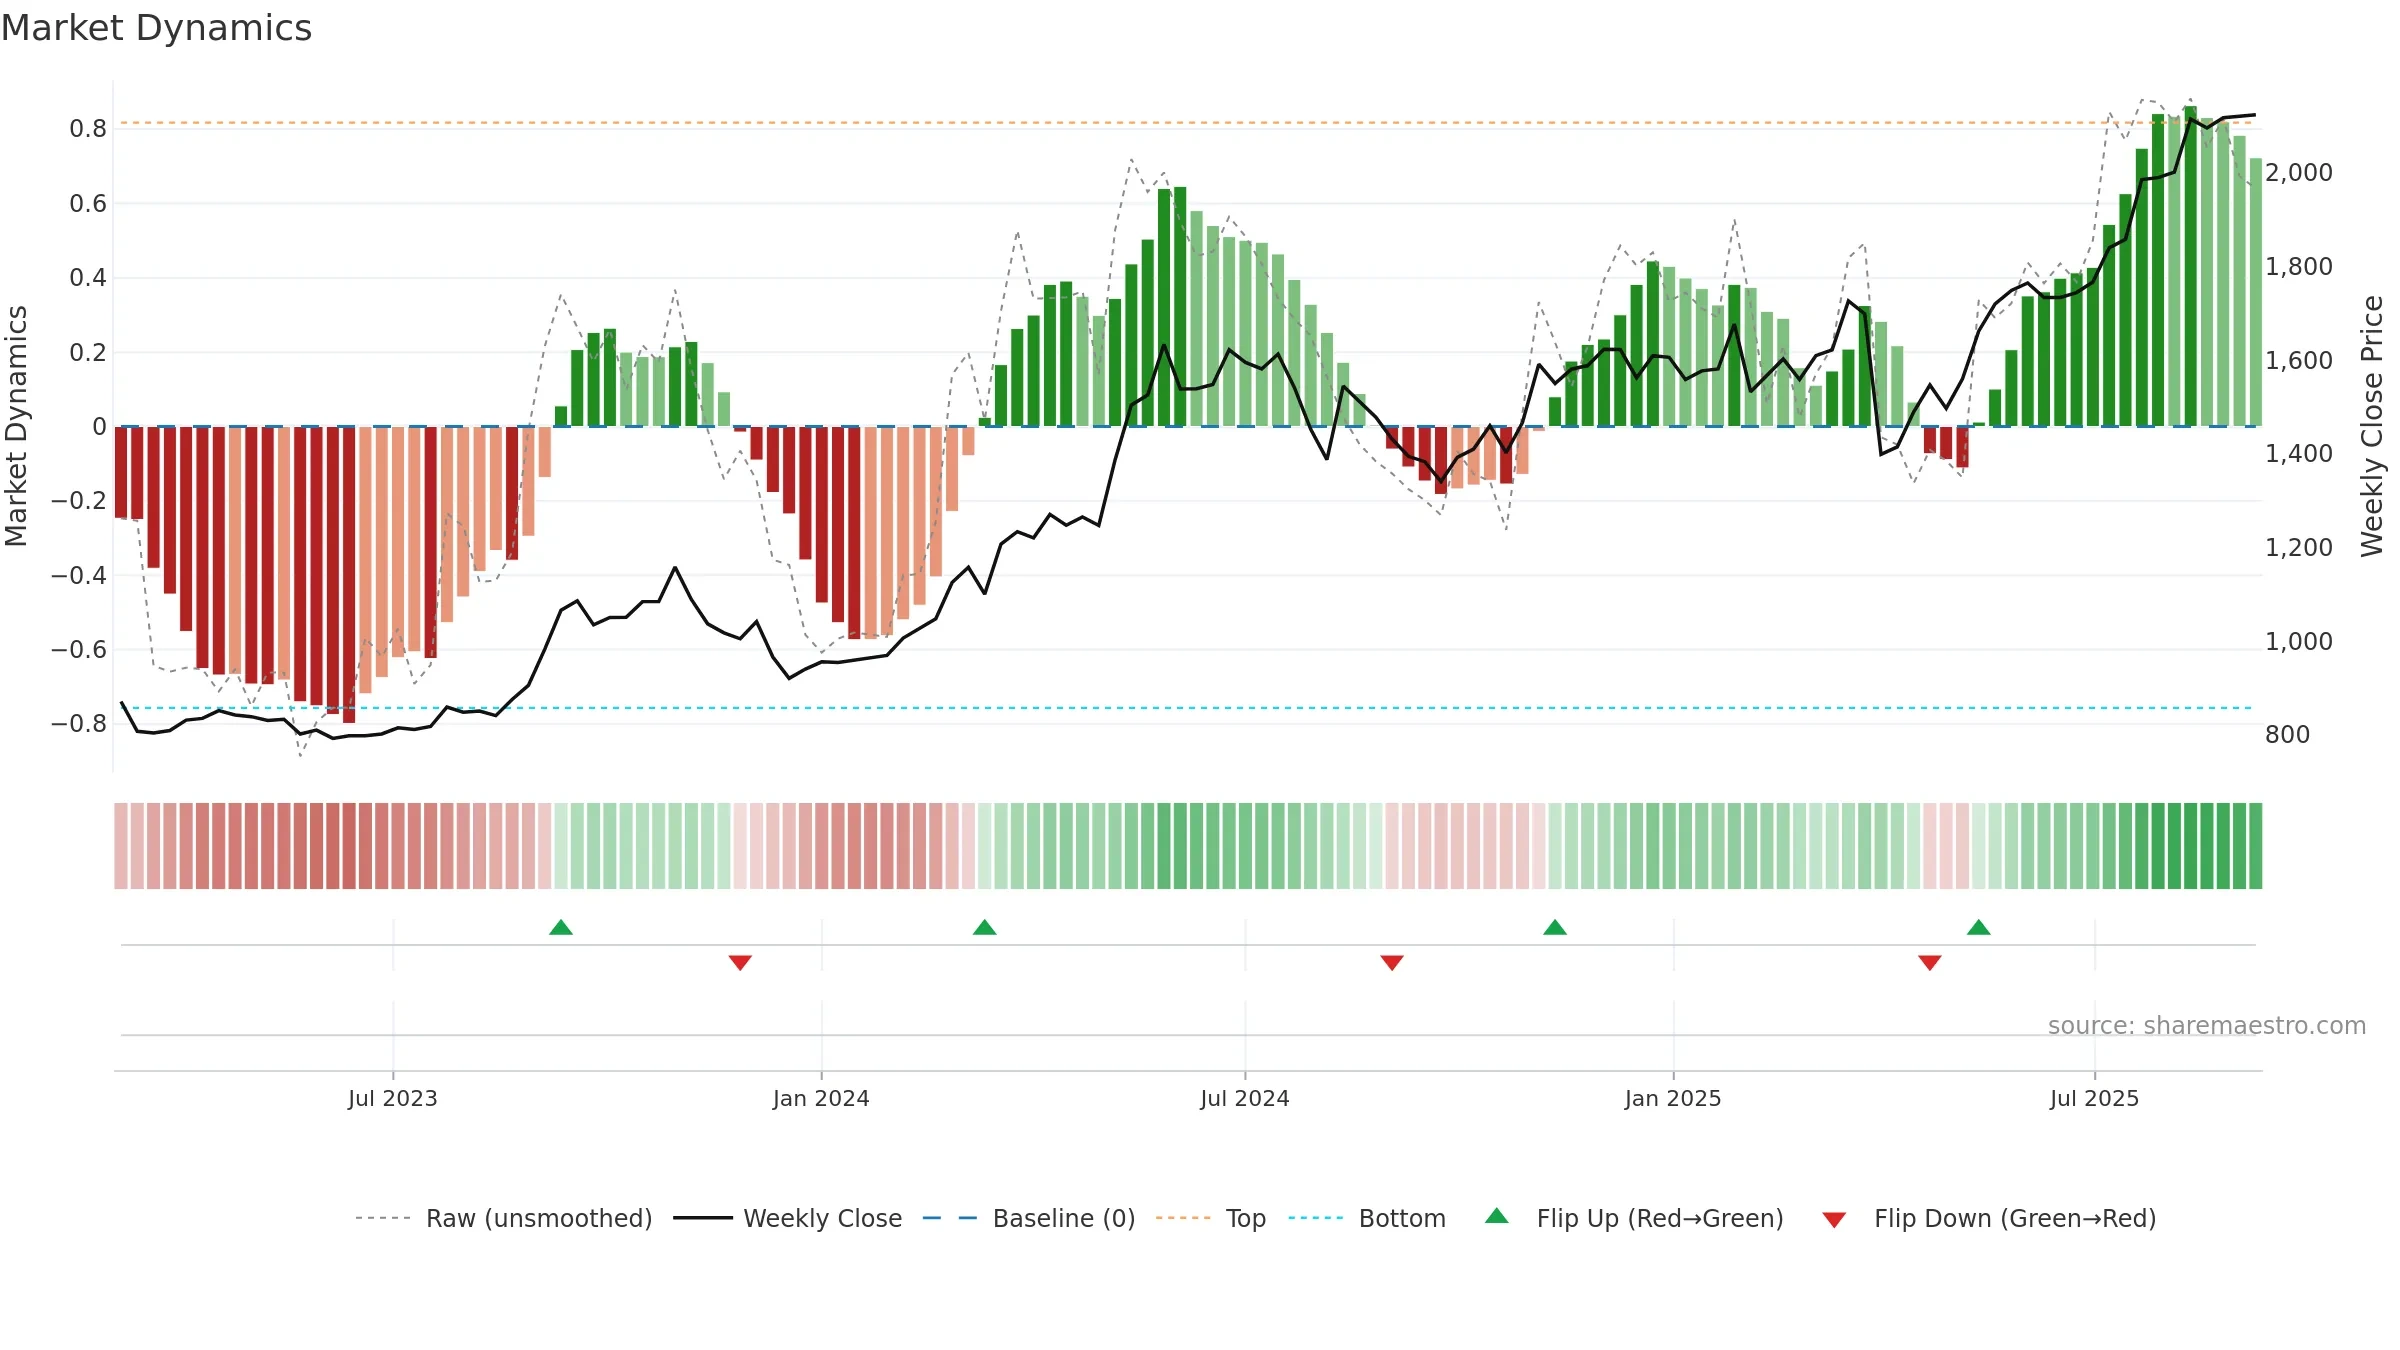Click the red flip-down marker before Jul 2025
This screenshot has height=1350, width=2400.
click(x=1930, y=963)
